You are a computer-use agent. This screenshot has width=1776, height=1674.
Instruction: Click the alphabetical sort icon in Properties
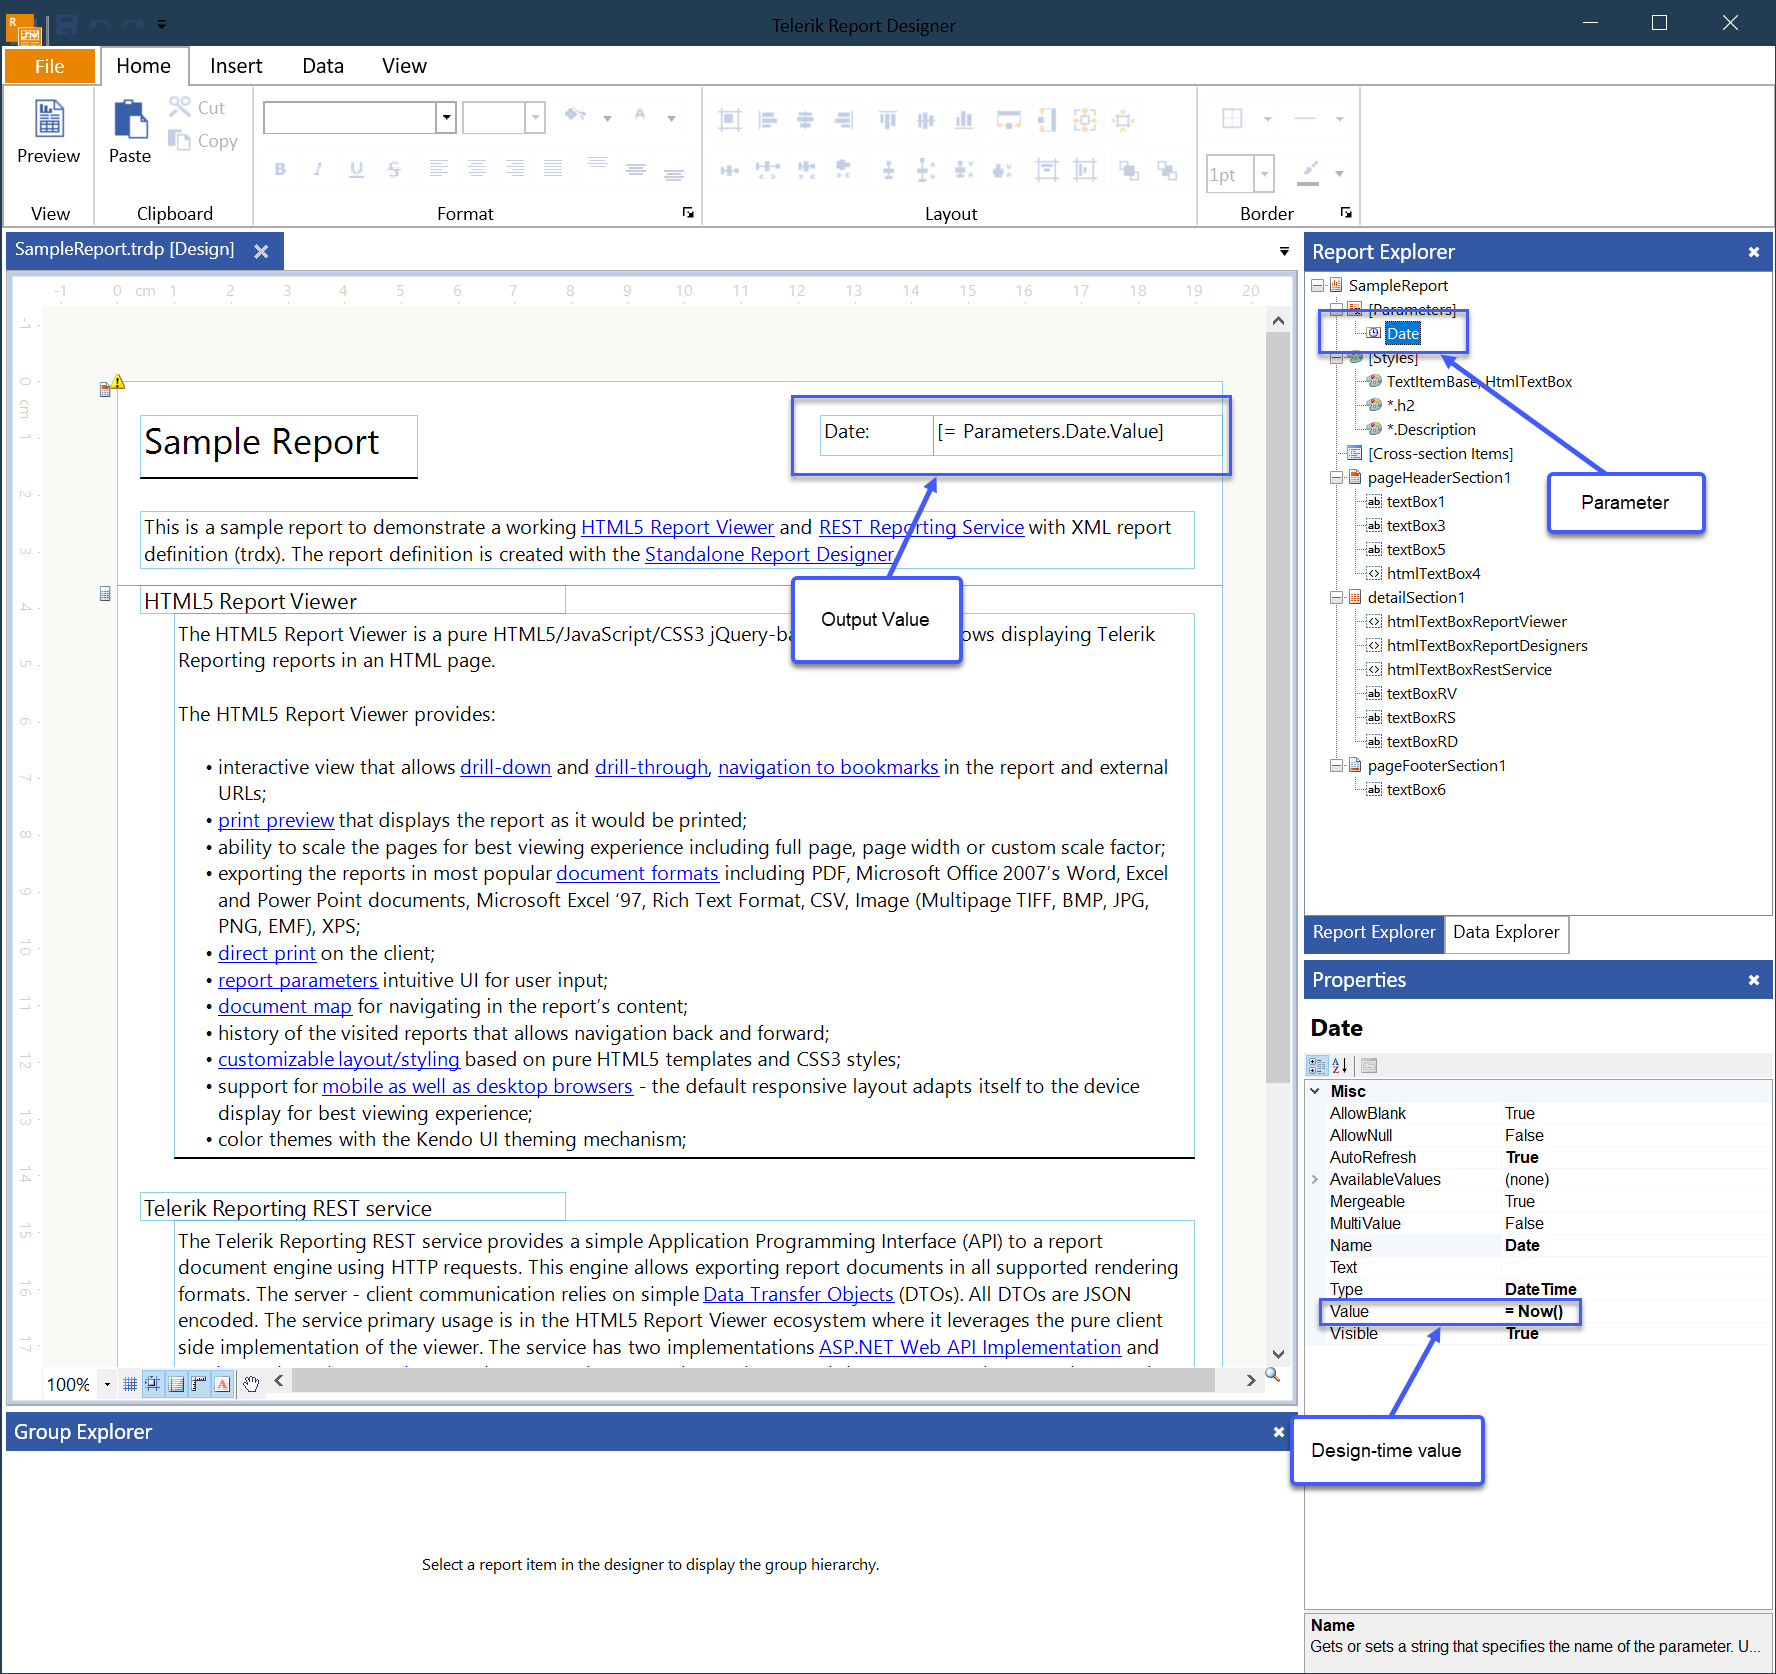coord(1340,1066)
